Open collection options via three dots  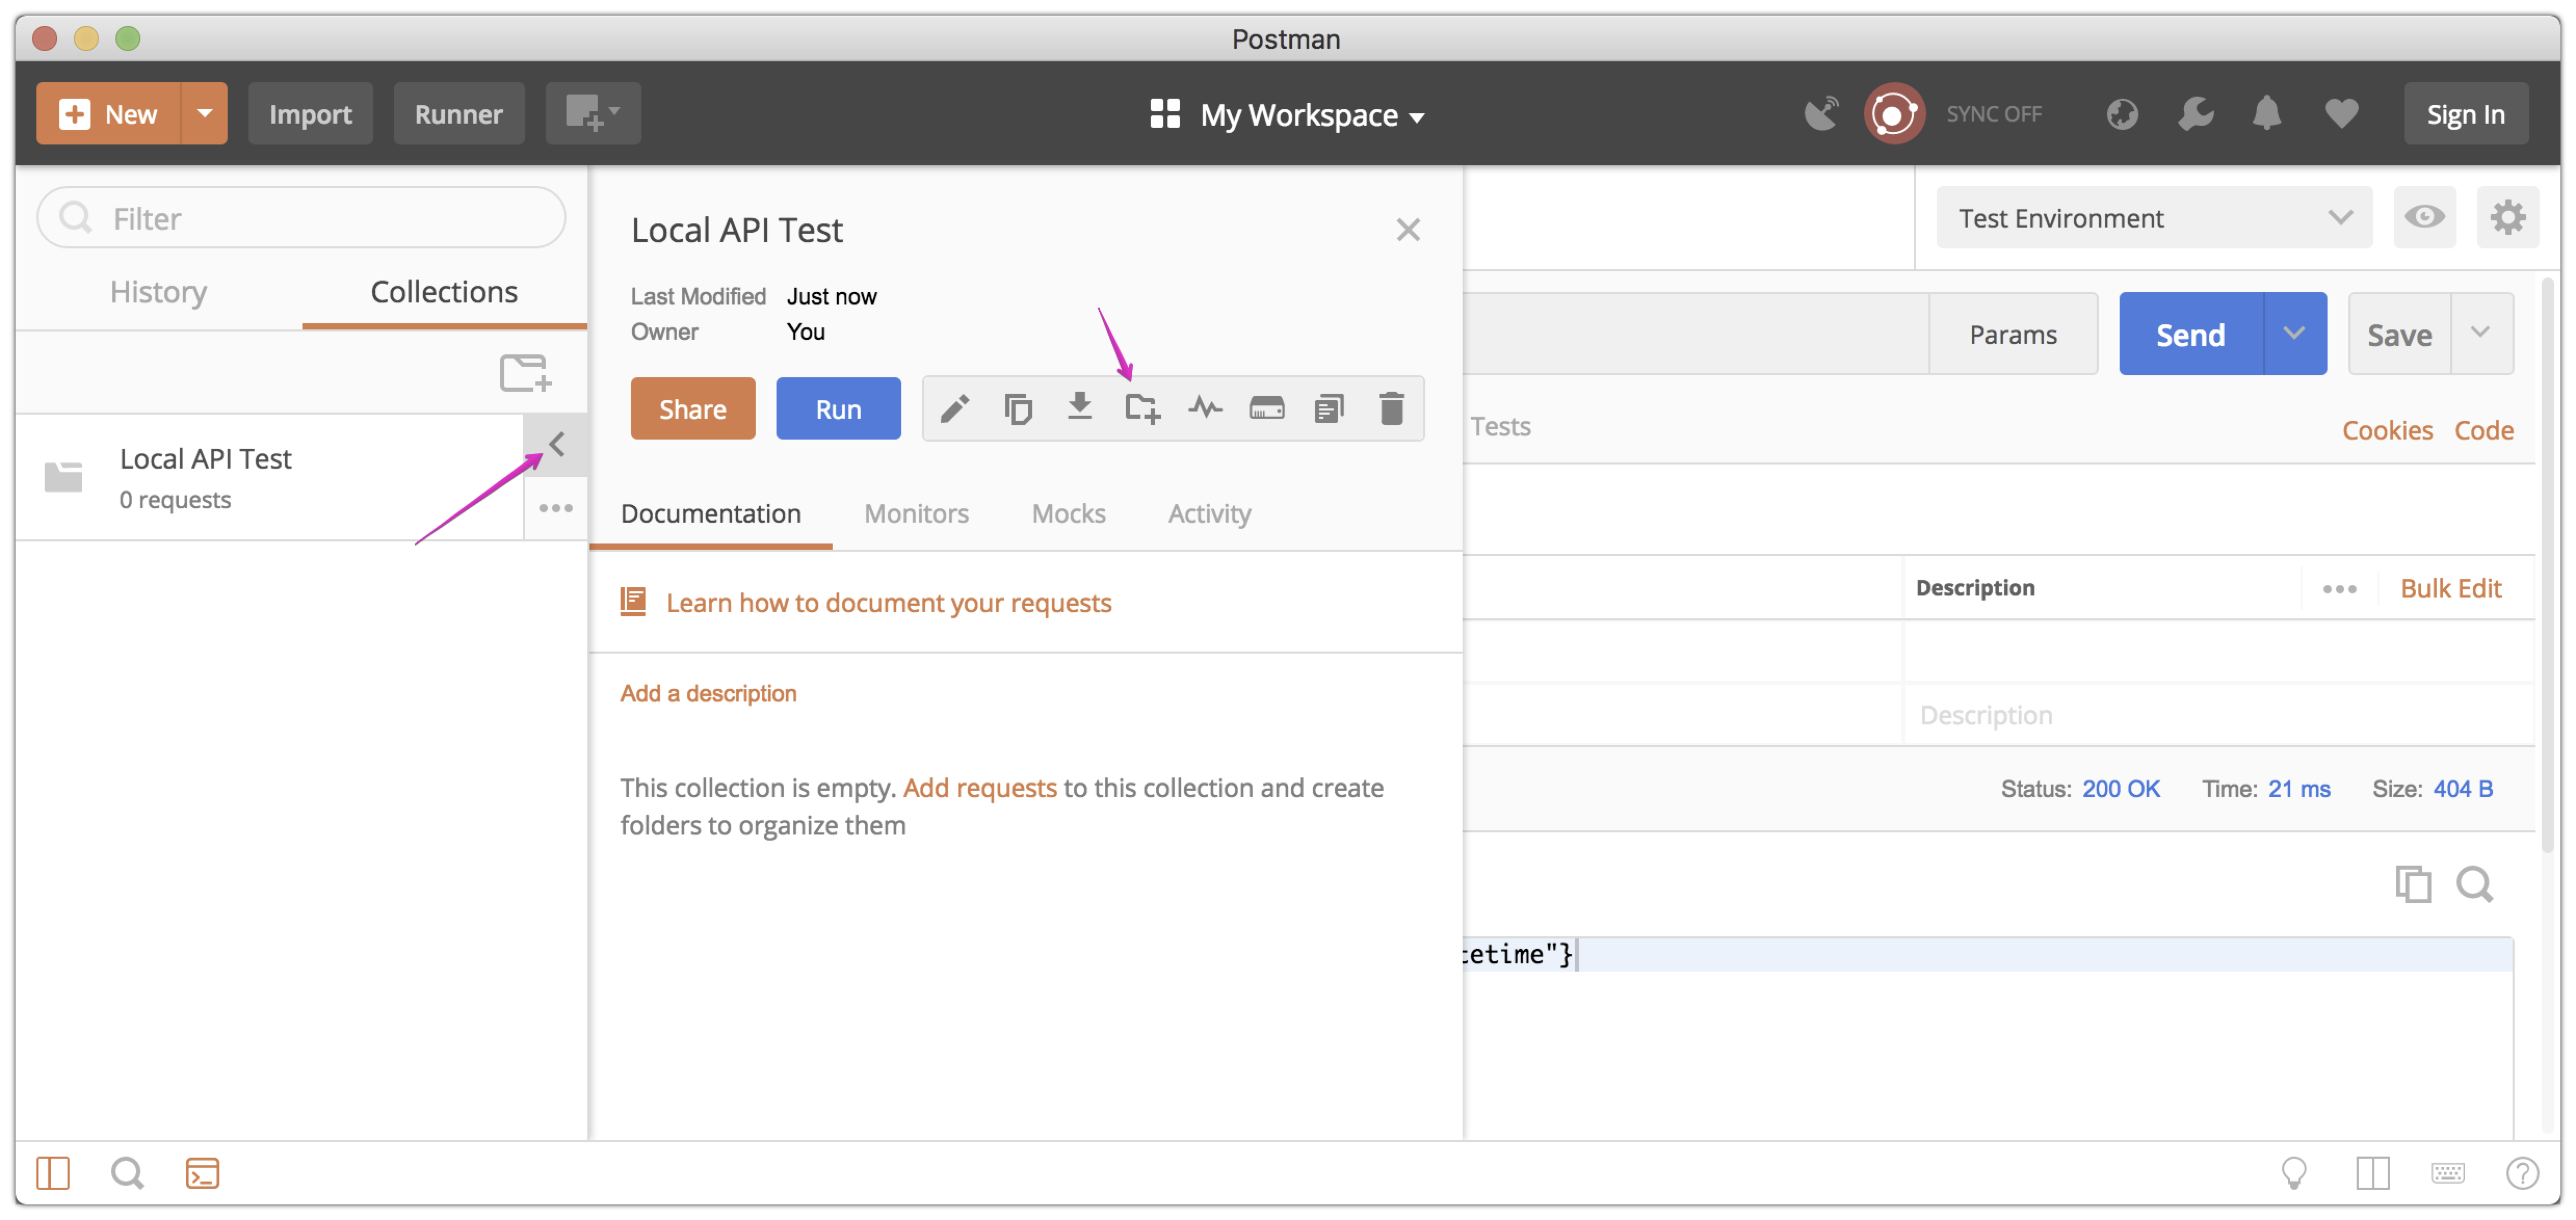[x=556, y=507]
